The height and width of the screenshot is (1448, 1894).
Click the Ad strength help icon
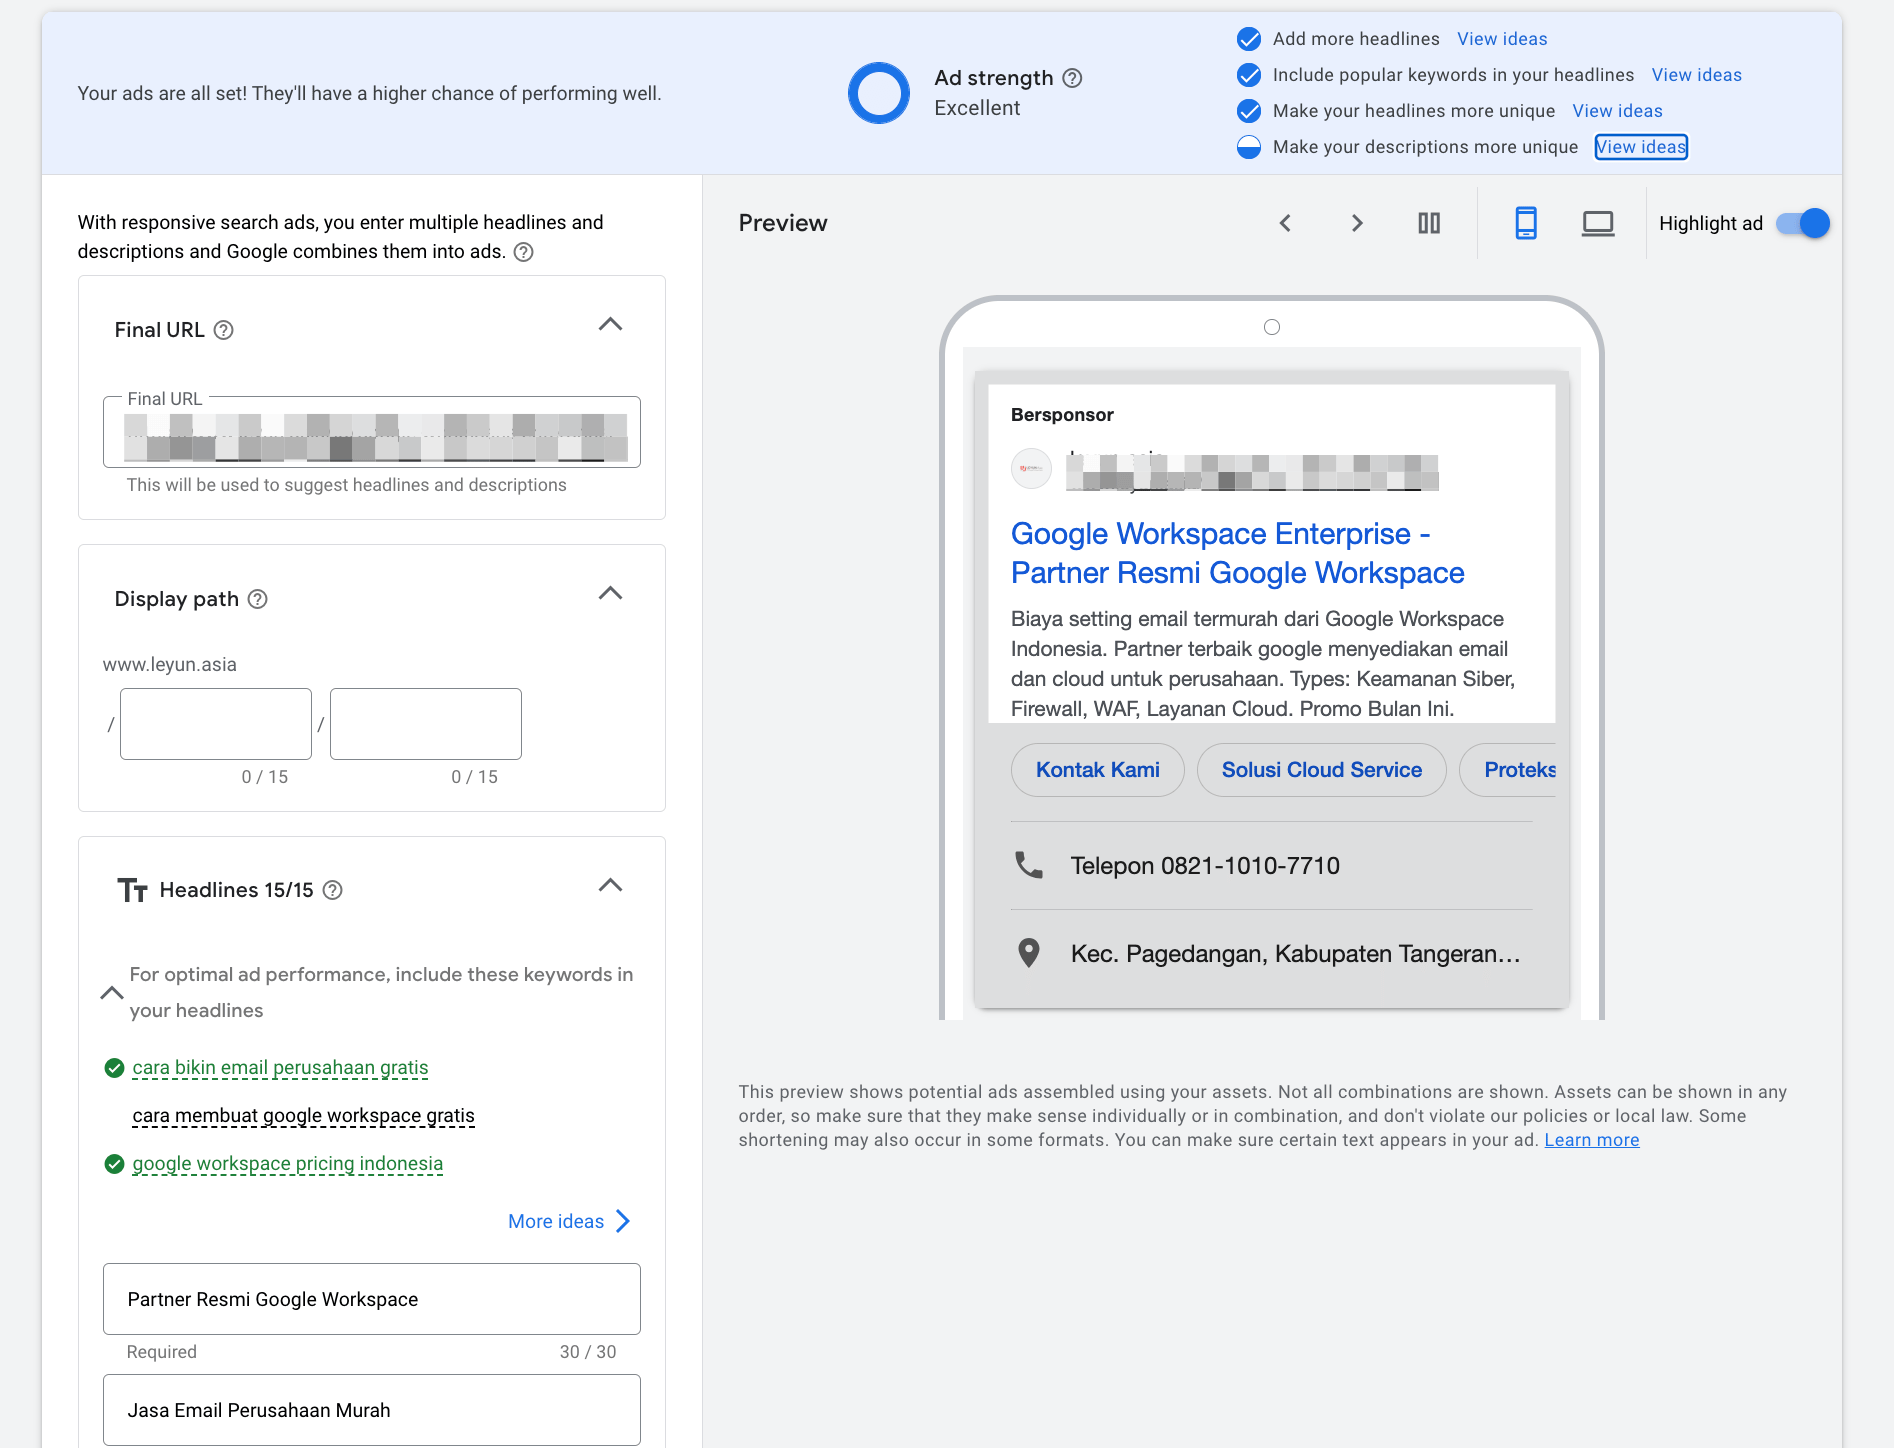point(1072,78)
